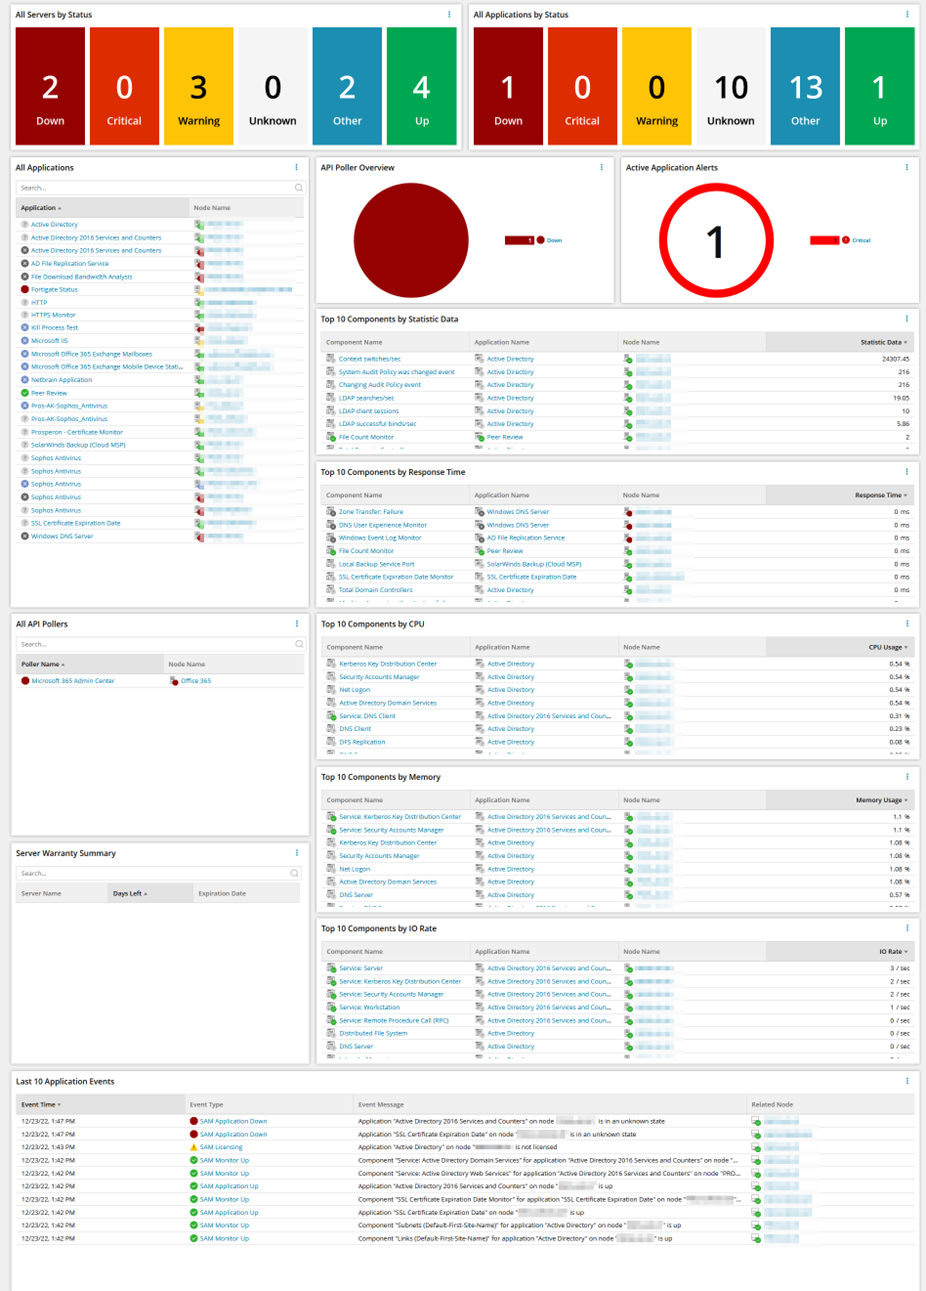
Task: Open All Applications by Status widget menu
Action: [x=907, y=15]
